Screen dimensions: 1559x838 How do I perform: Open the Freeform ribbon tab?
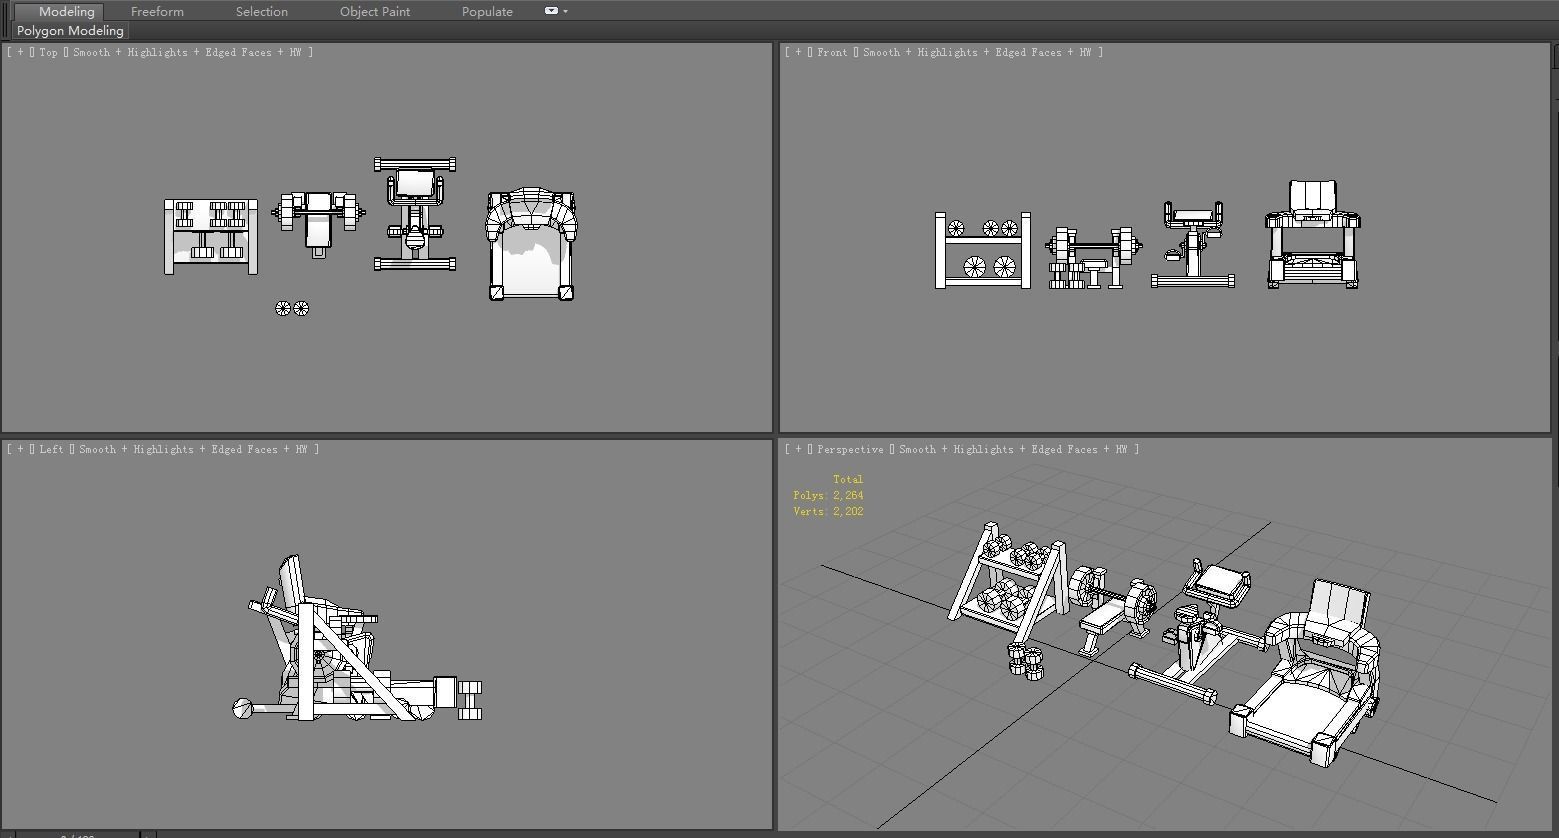click(157, 12)
